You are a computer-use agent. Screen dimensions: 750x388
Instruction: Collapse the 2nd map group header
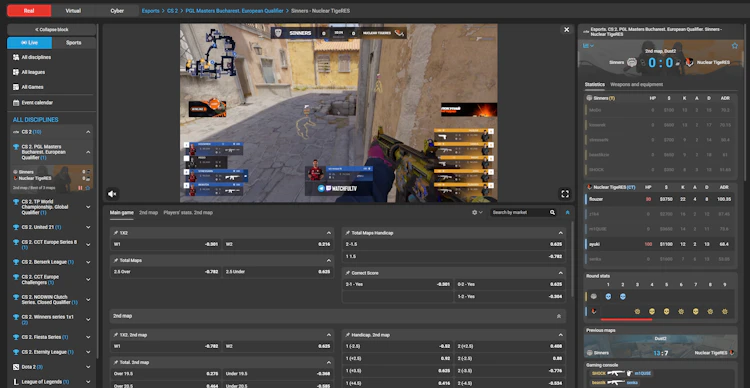559,316
